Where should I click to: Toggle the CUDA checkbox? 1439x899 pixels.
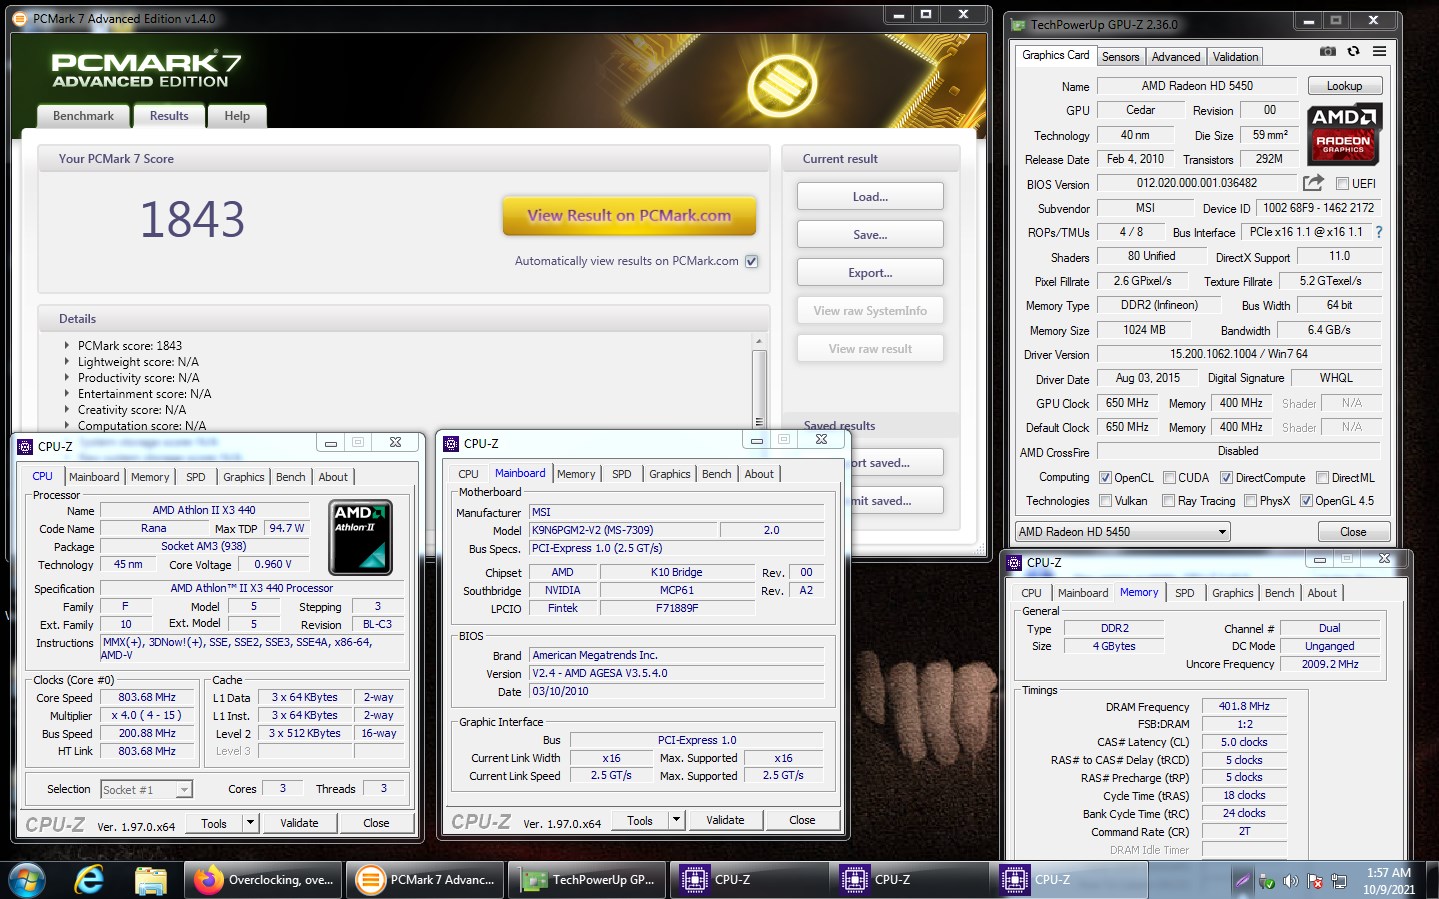[x=1169, y=478]
